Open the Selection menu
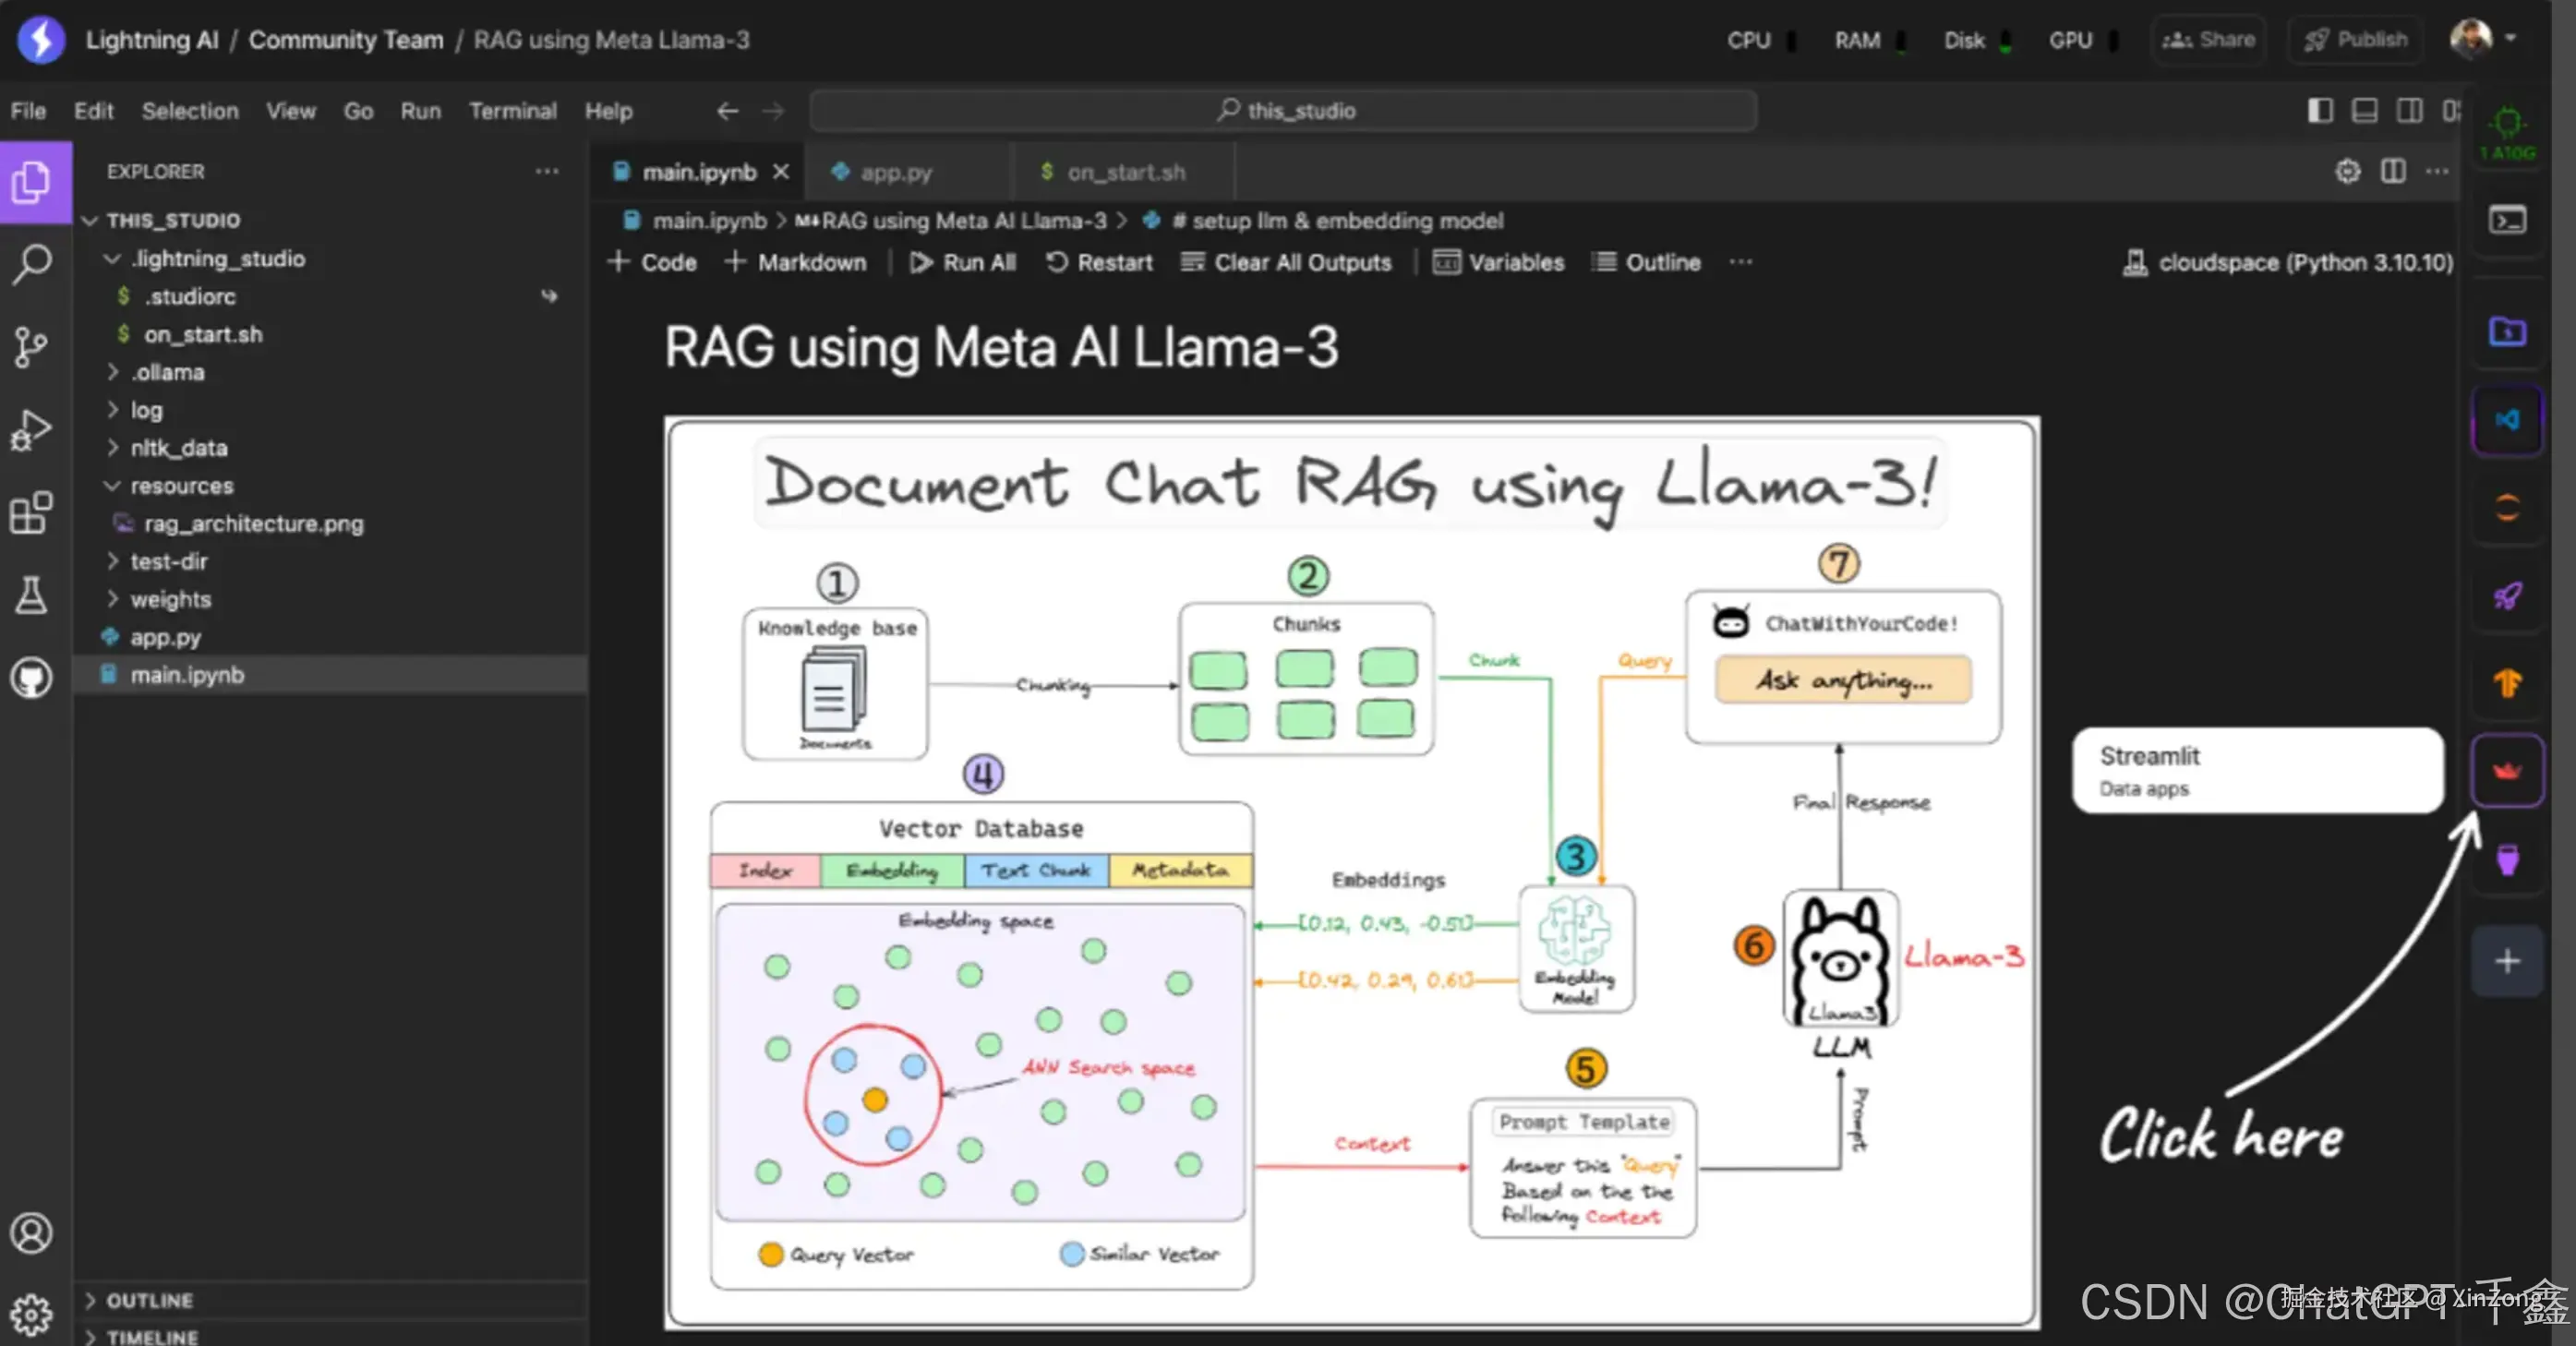2576x1346 pixels. (x=190, y=111)
